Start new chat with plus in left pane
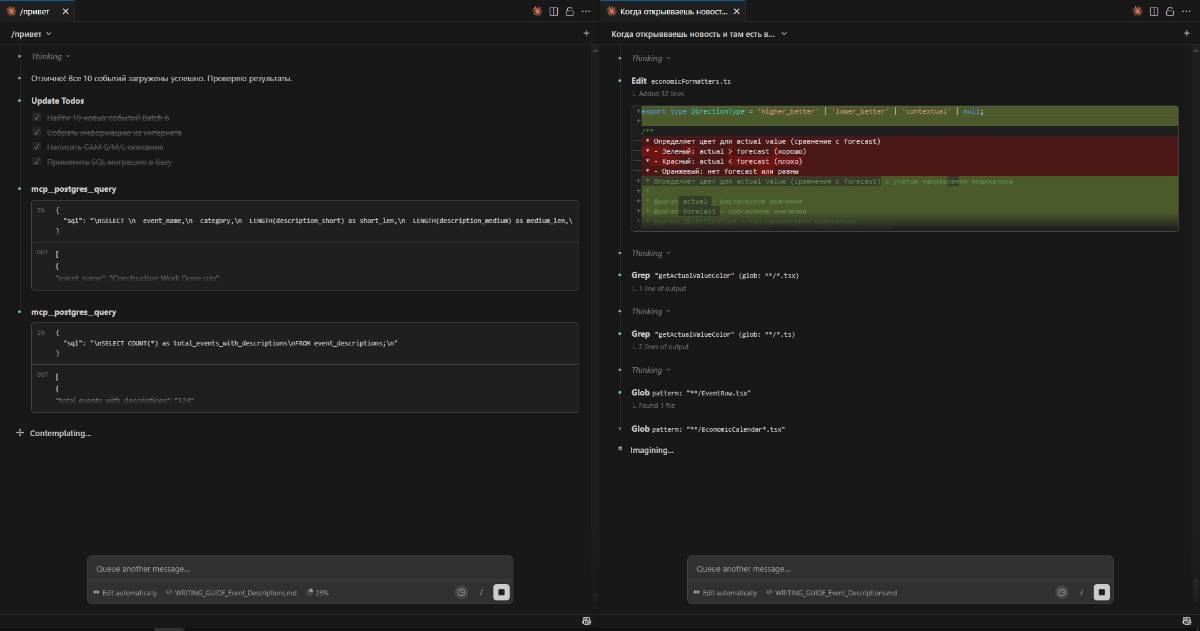The image size is (1200, 631). [x=586, y=34]
